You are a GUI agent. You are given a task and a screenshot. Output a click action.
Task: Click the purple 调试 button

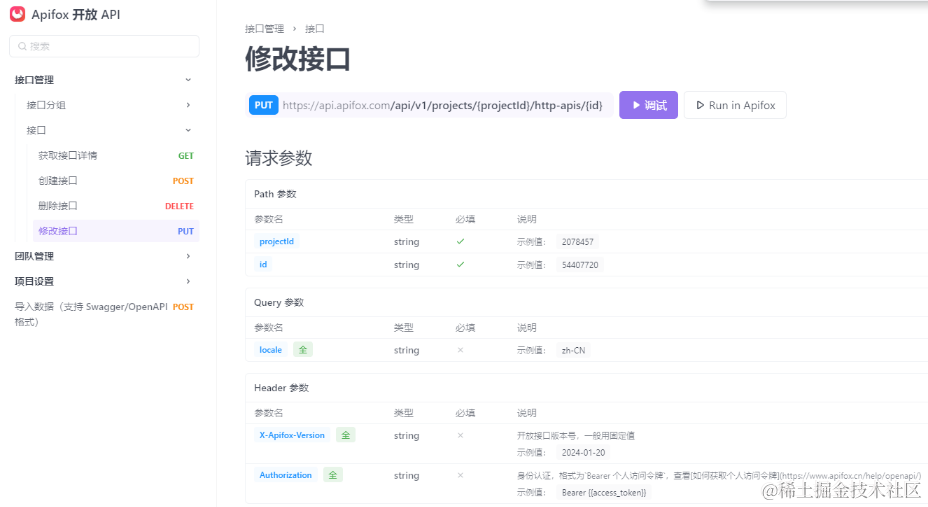pos(649,105)
